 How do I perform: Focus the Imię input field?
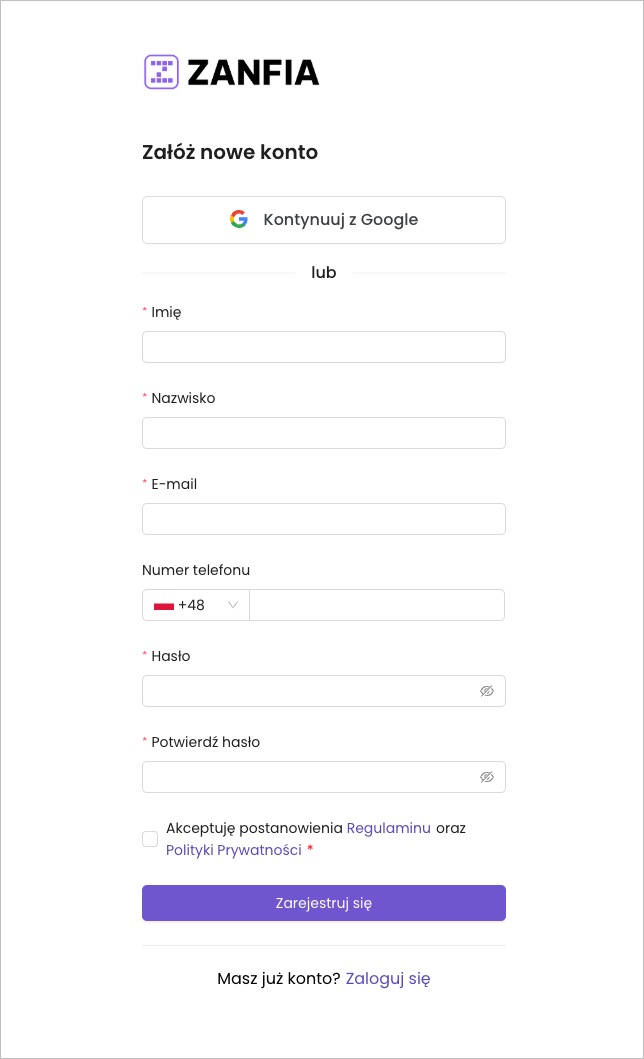(x=323, y=347)
